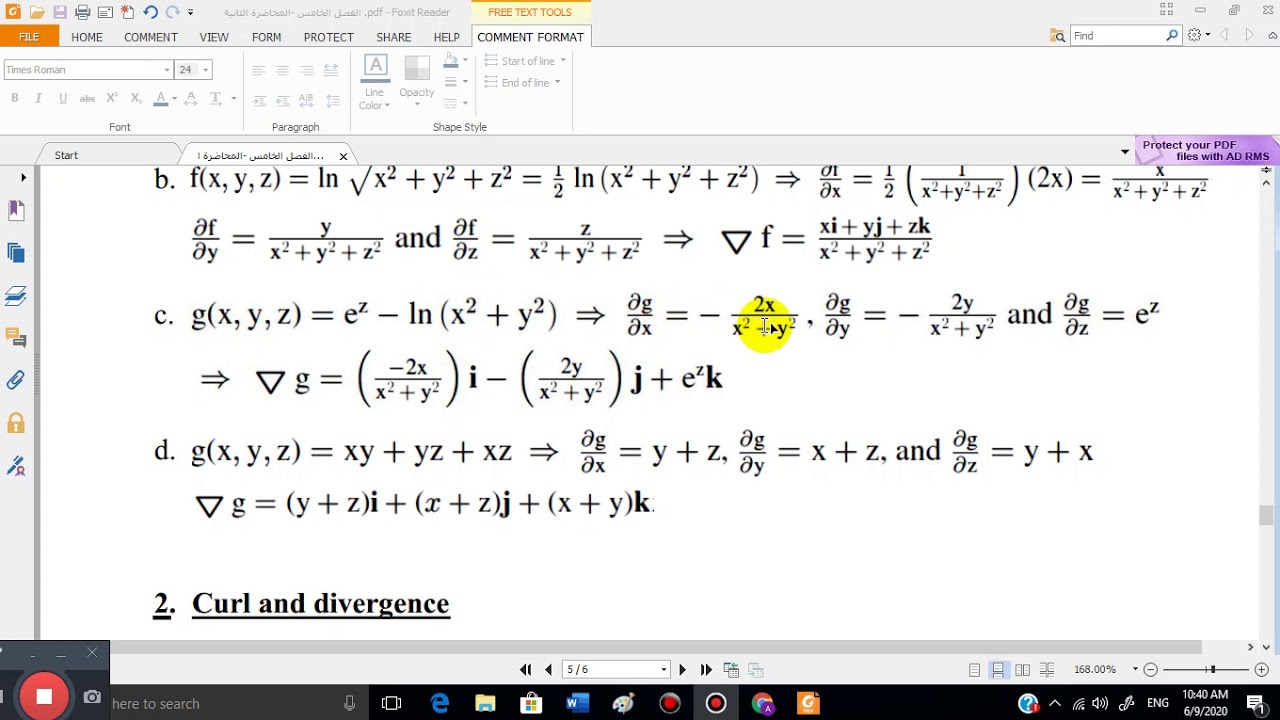The width and height of the screenshot is (1280, 720).
Task: Switch to the HOME ribbon tab
Action: click(x=87, y=37)
